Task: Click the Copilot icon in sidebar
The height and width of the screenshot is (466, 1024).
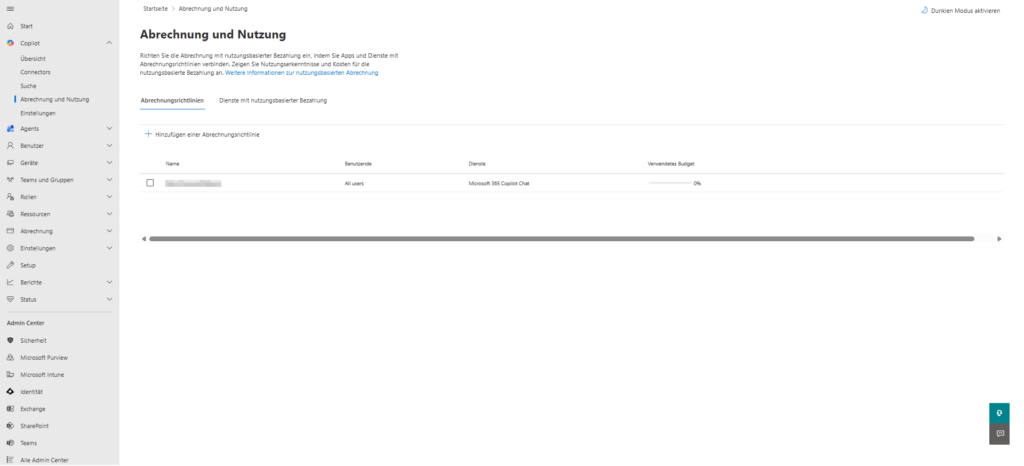Action: pyautogui.click(x=10, y=43)
